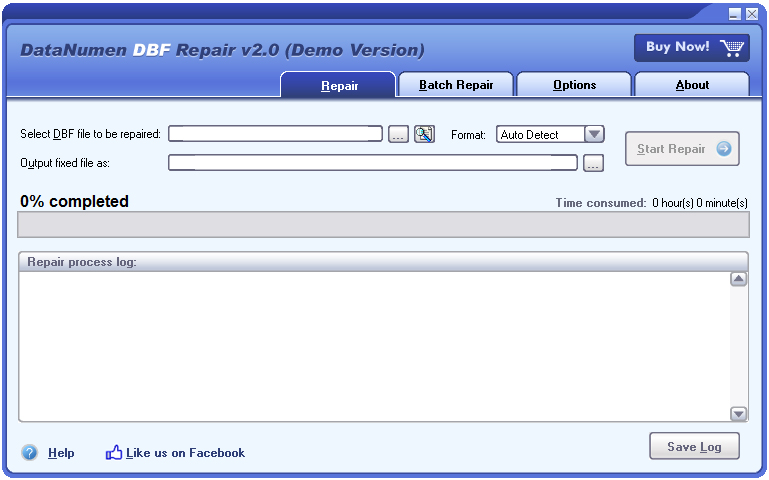
Task: Go to the Options tab
Action: (574, 85)
